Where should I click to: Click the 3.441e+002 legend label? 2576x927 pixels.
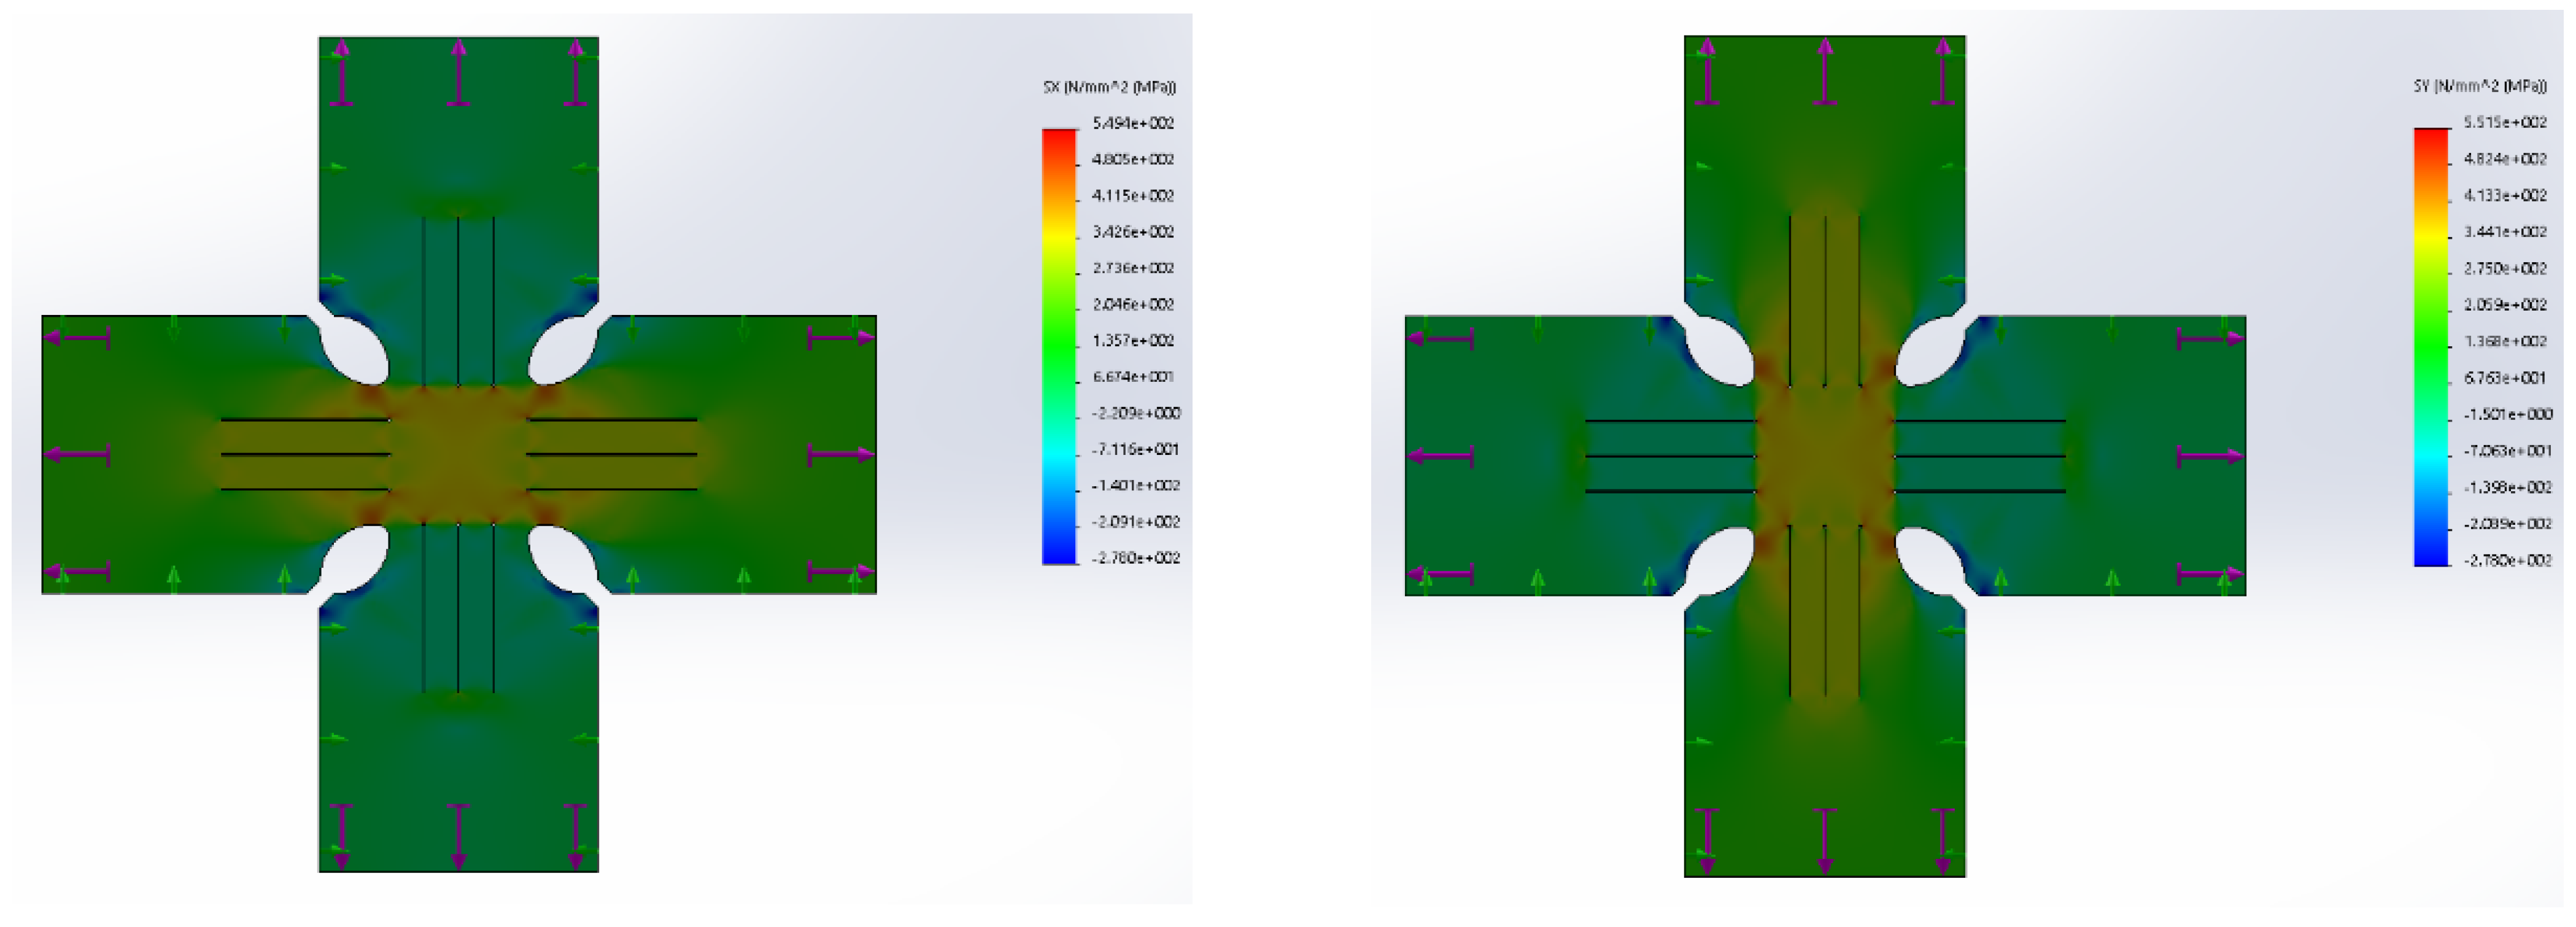[x=2504, y=232]
